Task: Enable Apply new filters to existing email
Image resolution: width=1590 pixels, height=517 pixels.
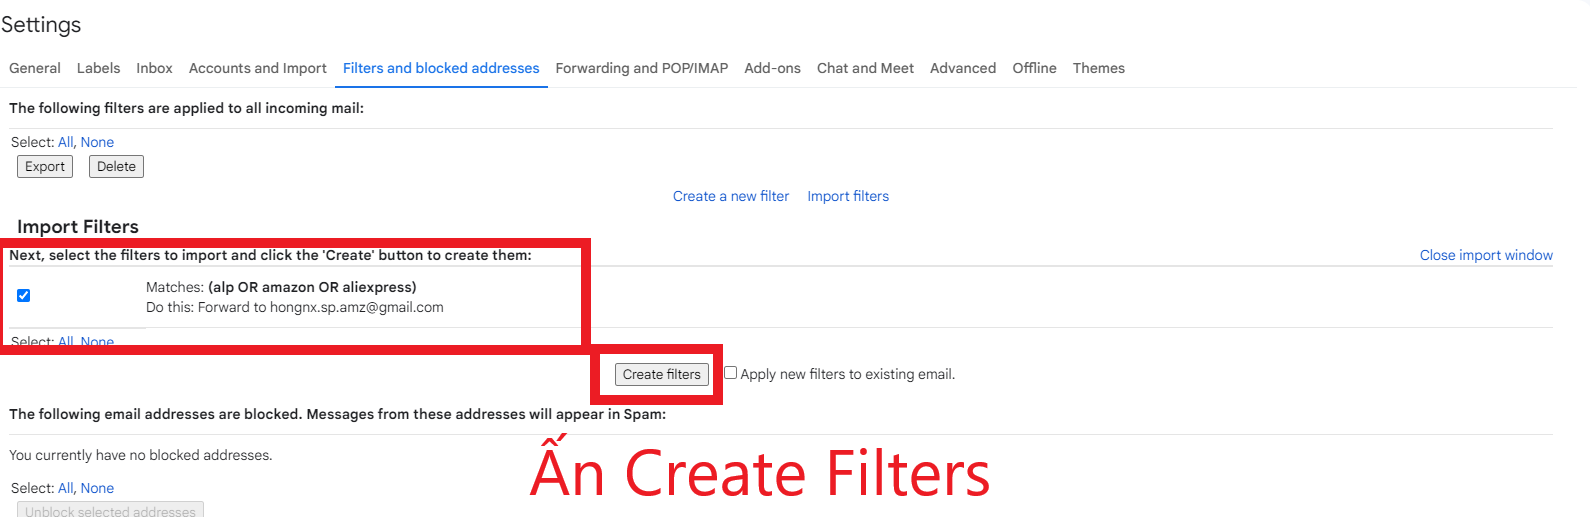Action: coord(731,373)
